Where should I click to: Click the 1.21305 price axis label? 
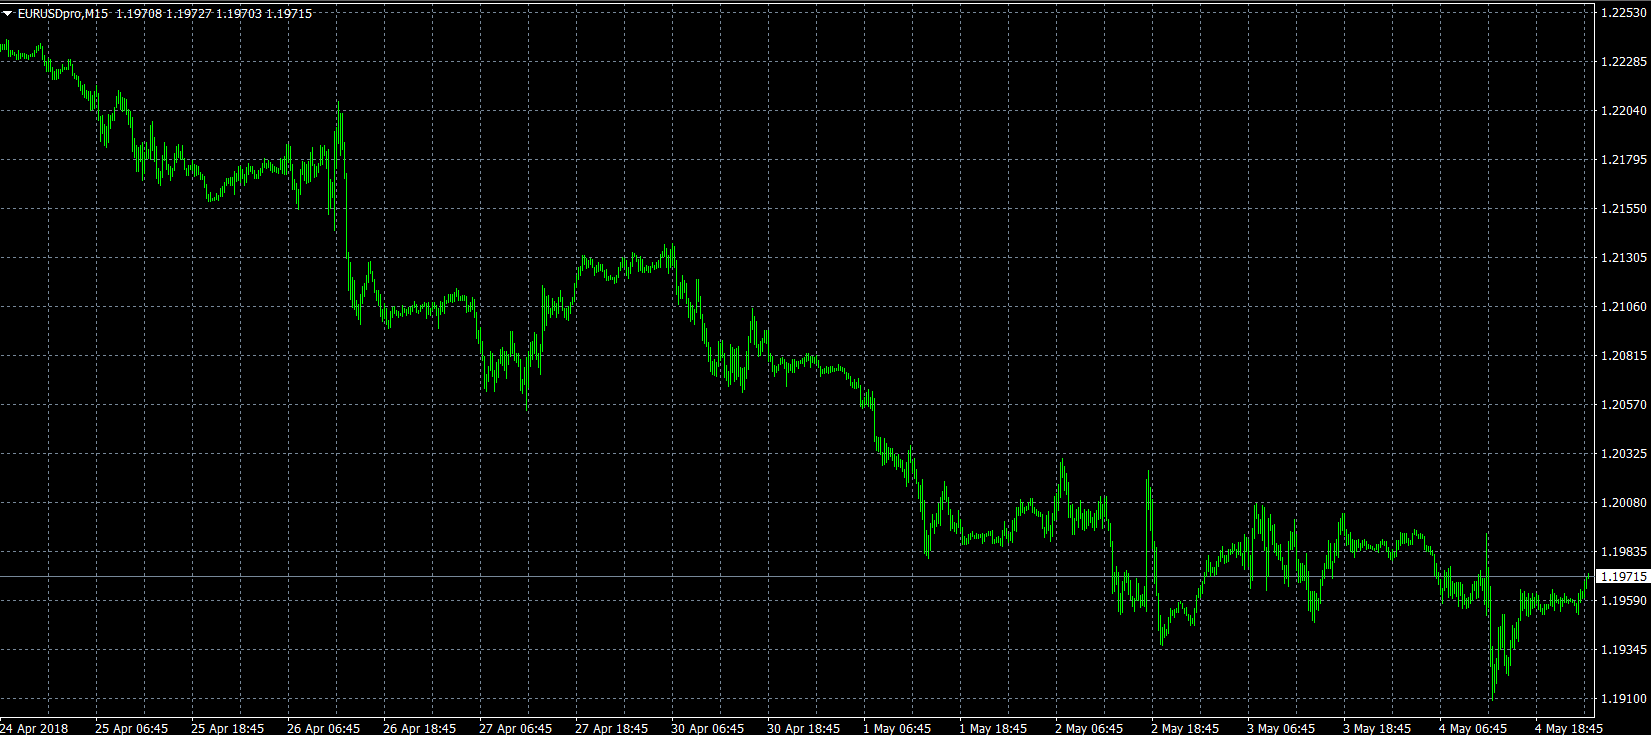point(1624,258)
